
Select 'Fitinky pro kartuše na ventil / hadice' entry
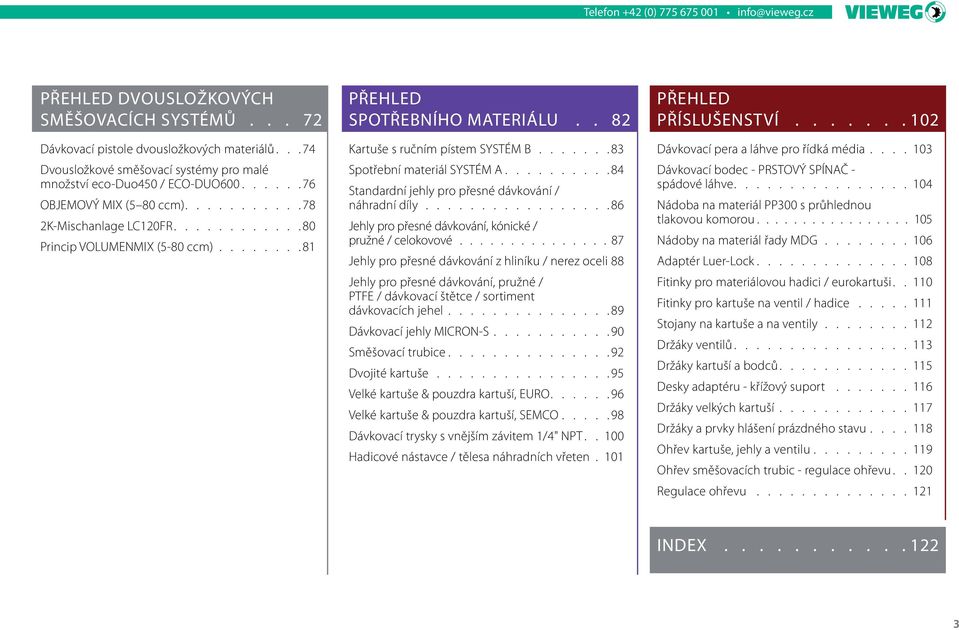coord(794,302)
